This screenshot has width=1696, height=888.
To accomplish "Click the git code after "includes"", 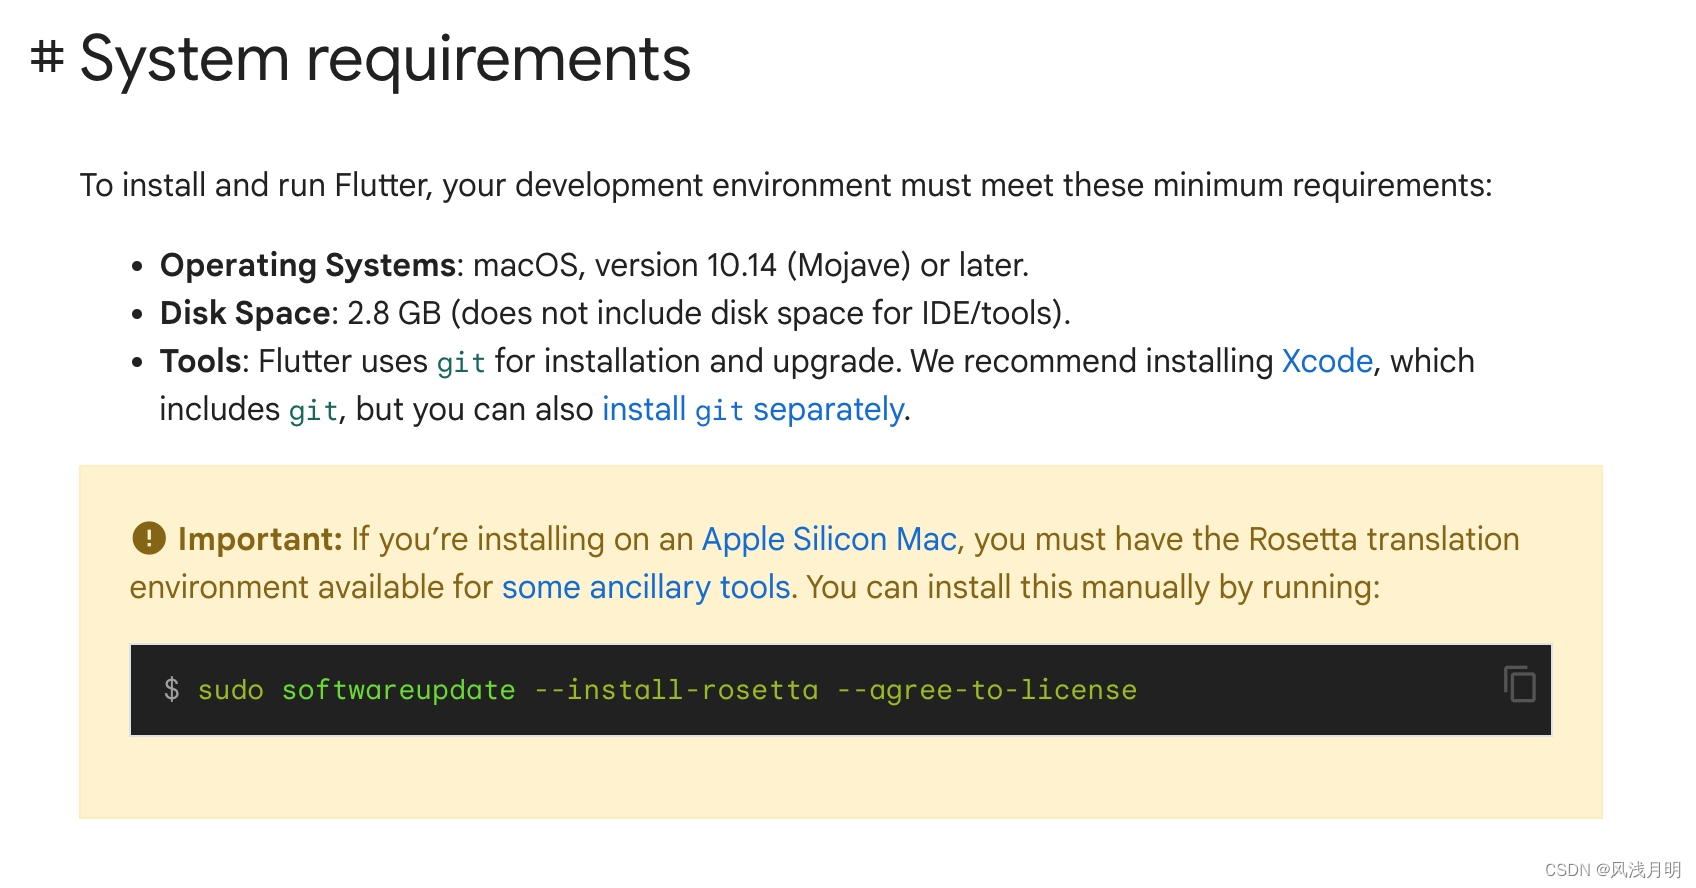I will 313,410.
